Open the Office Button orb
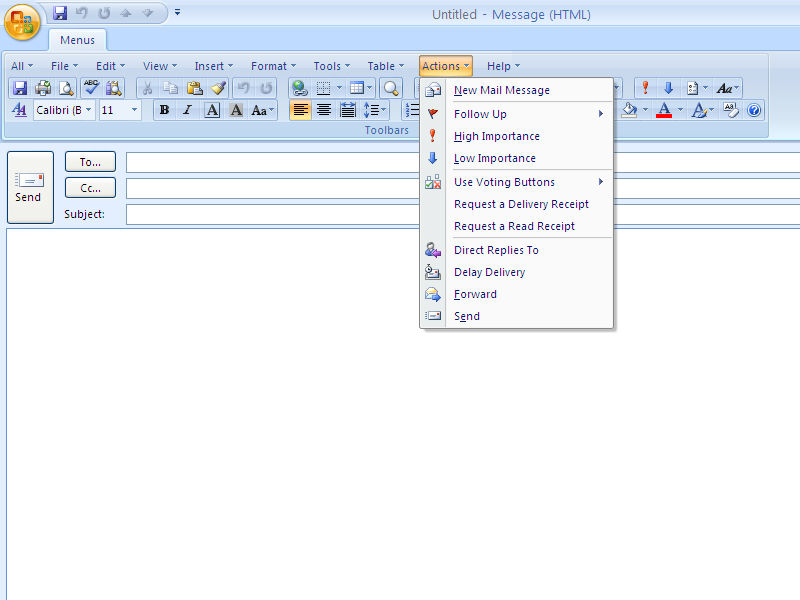The width and height of the screenshot is (800, 600). click(22, 21)
